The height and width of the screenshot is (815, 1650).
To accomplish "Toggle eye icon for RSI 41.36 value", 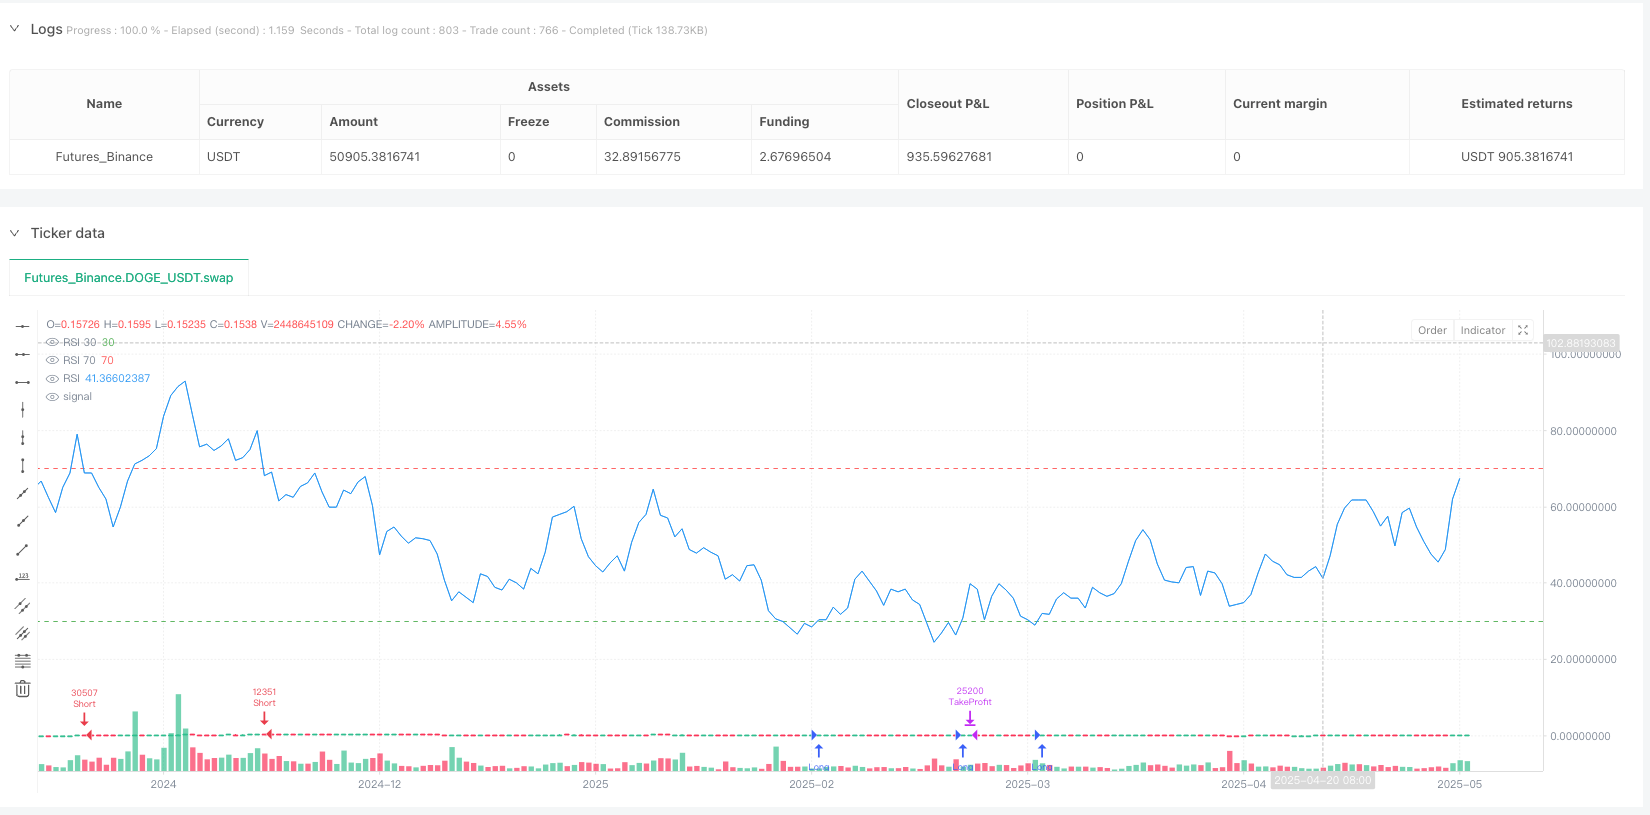I will (x=53, y=379).
